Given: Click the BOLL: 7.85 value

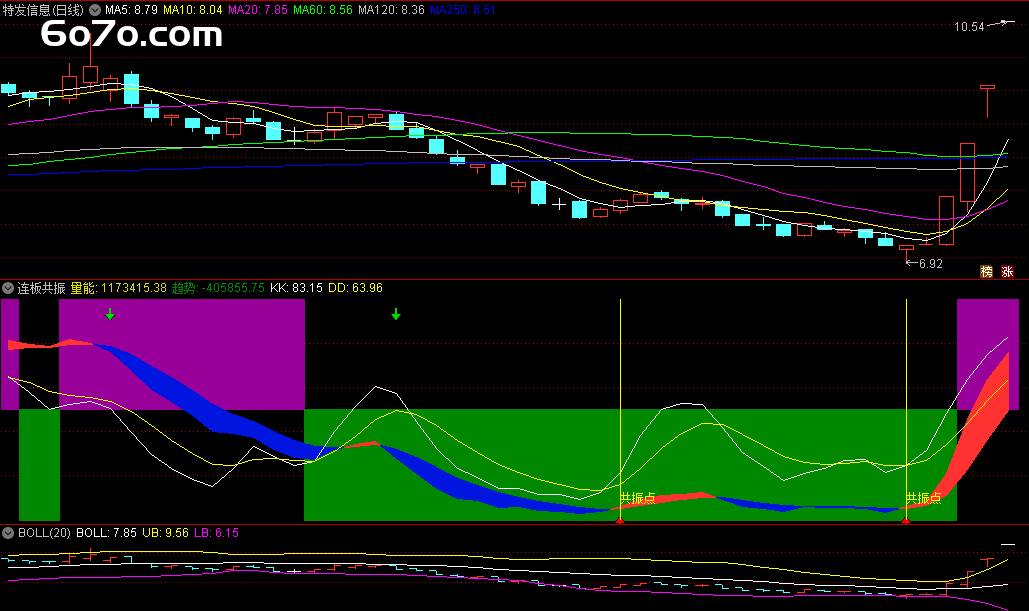Looking at the screenshot, I should (x=106, y=533).
